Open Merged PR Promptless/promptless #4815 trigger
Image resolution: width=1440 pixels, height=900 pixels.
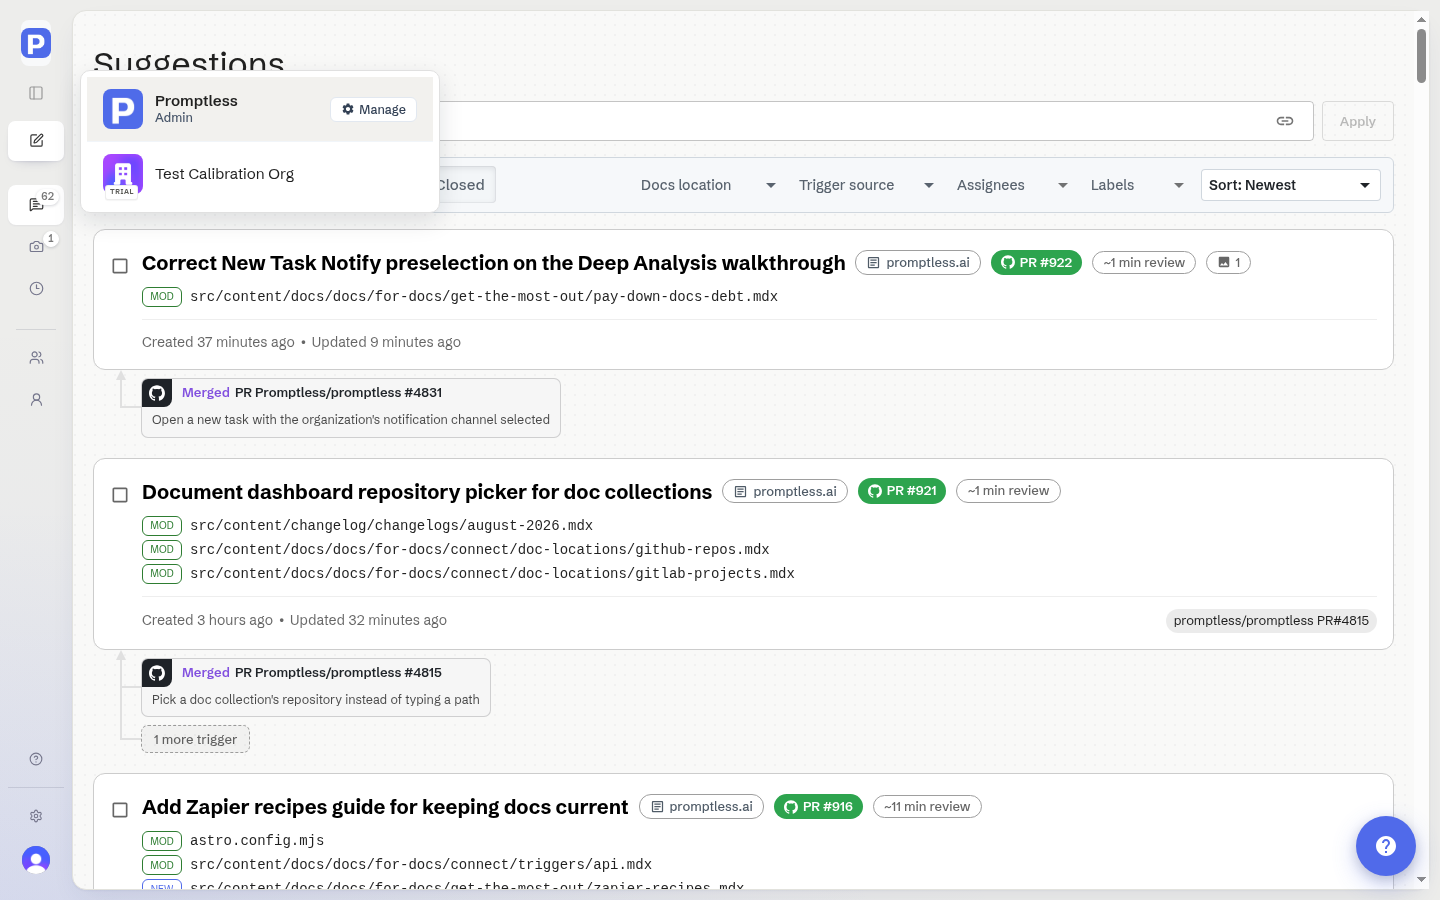(x=316, y=687)
